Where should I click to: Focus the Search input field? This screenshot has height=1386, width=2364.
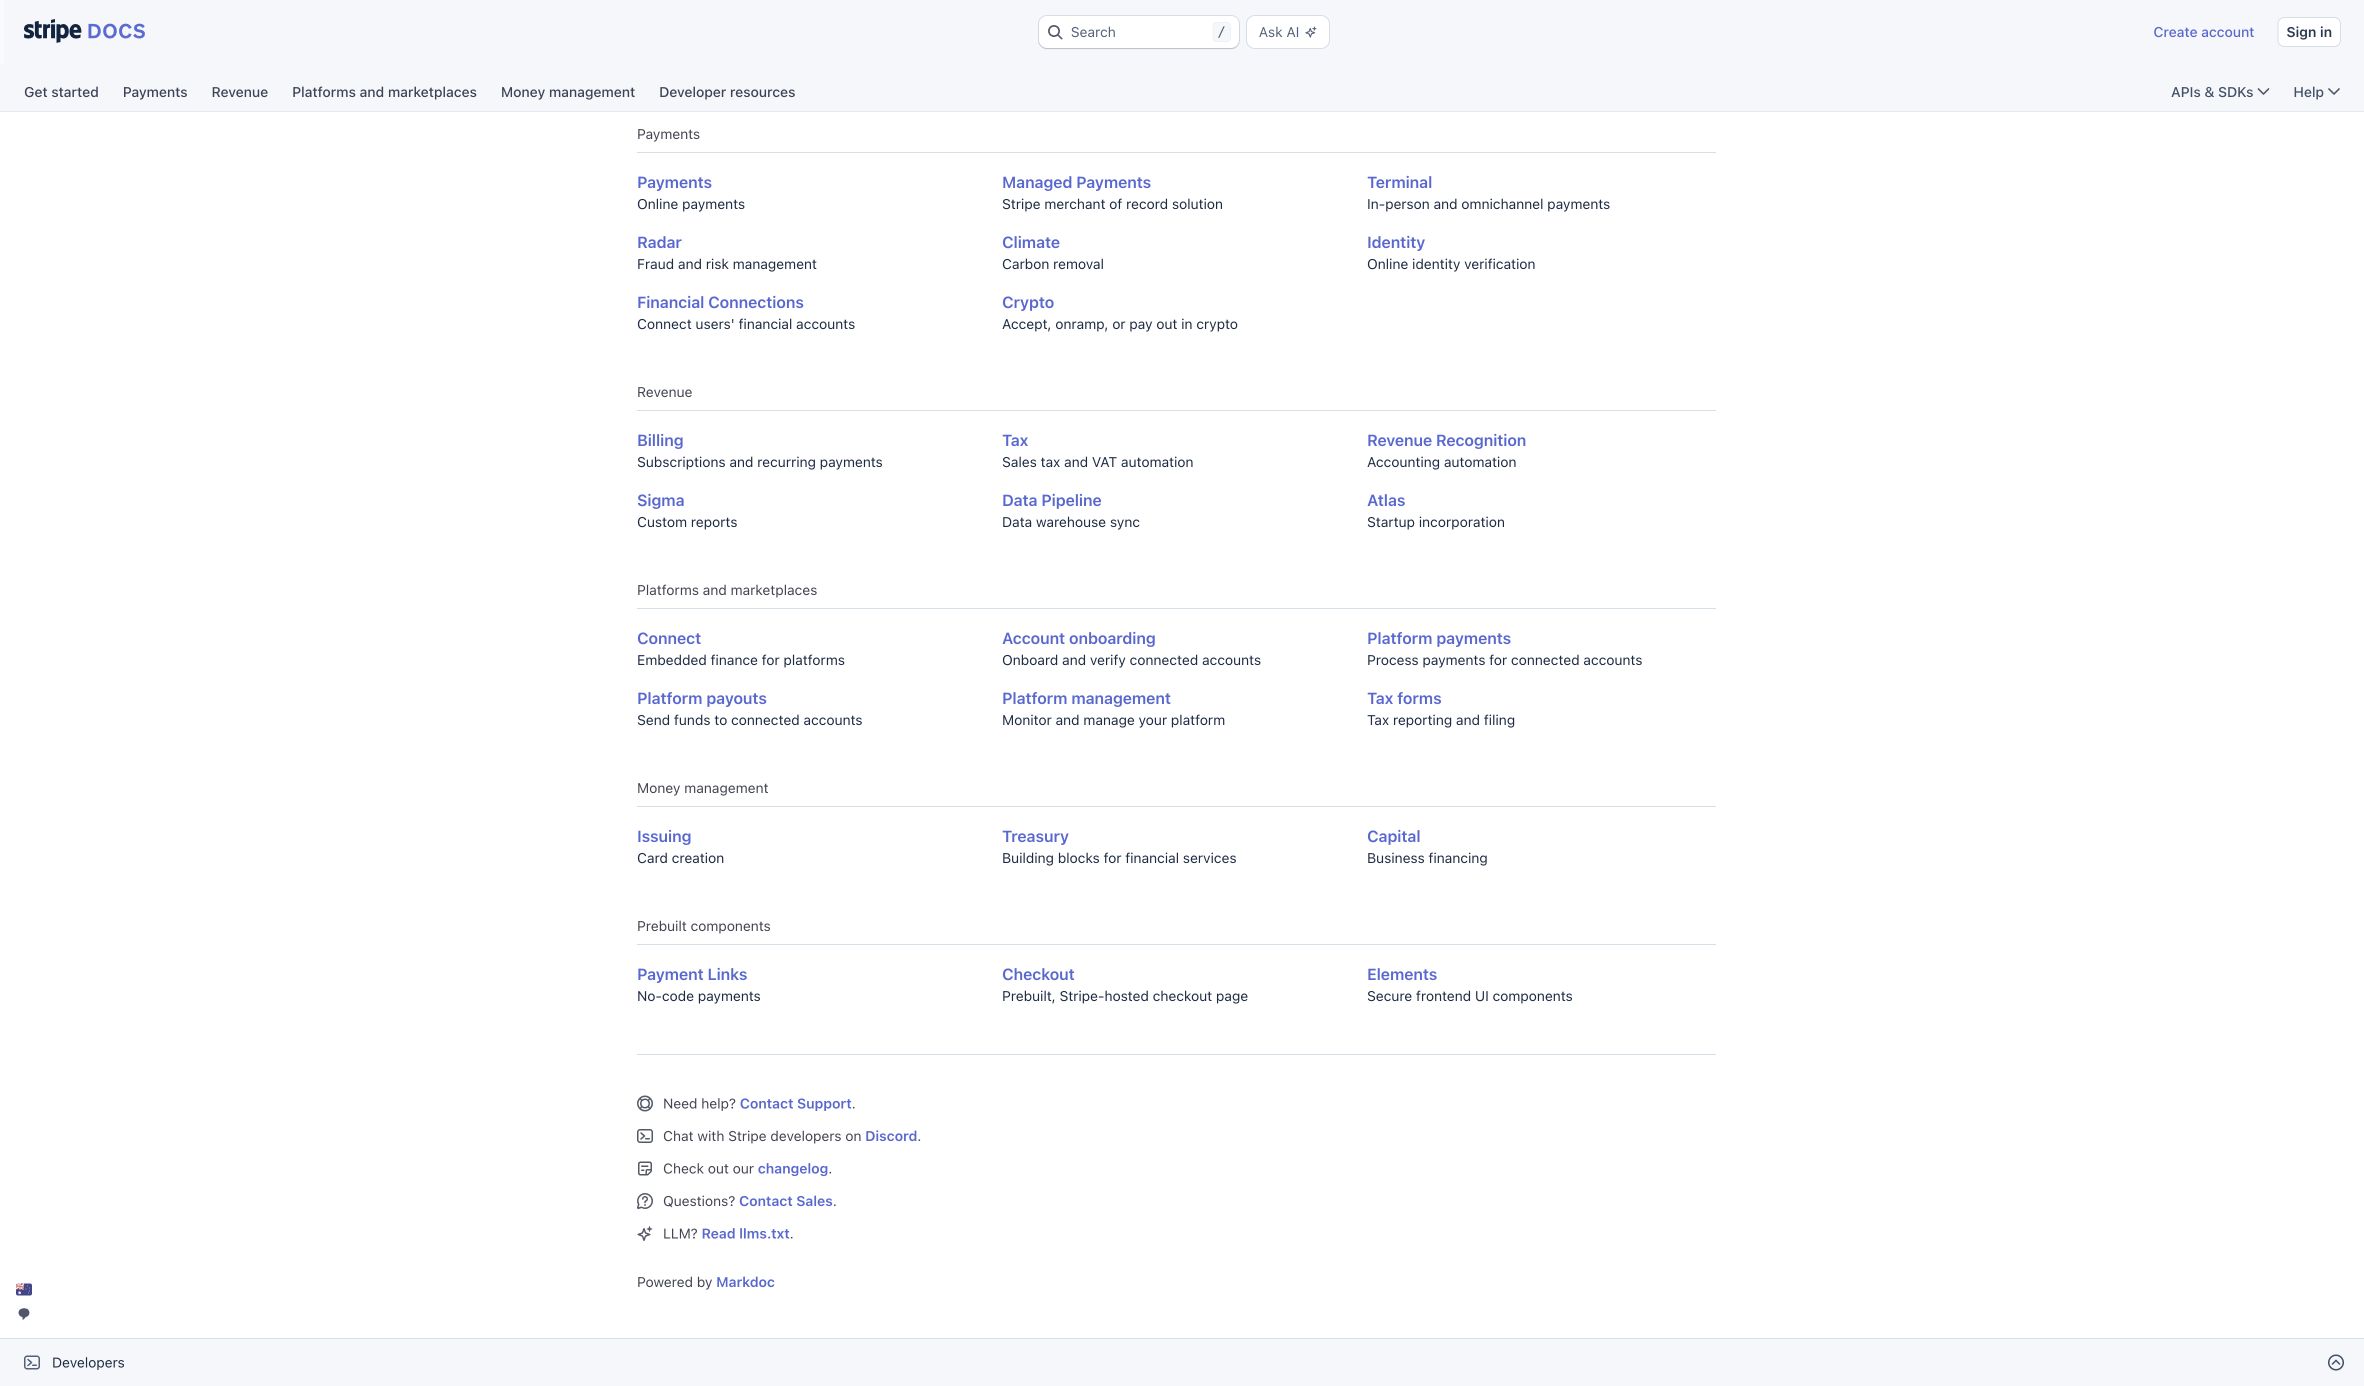(1138, 32)
